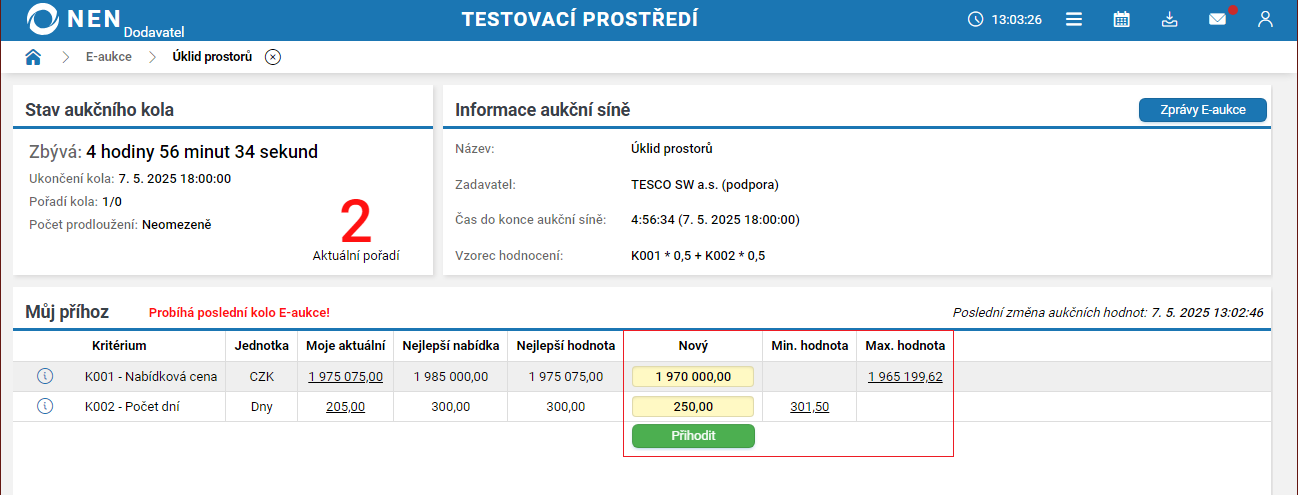Open the user profile icon
The width and height of the screenshot is (1298, 495).
point(1265,19)
